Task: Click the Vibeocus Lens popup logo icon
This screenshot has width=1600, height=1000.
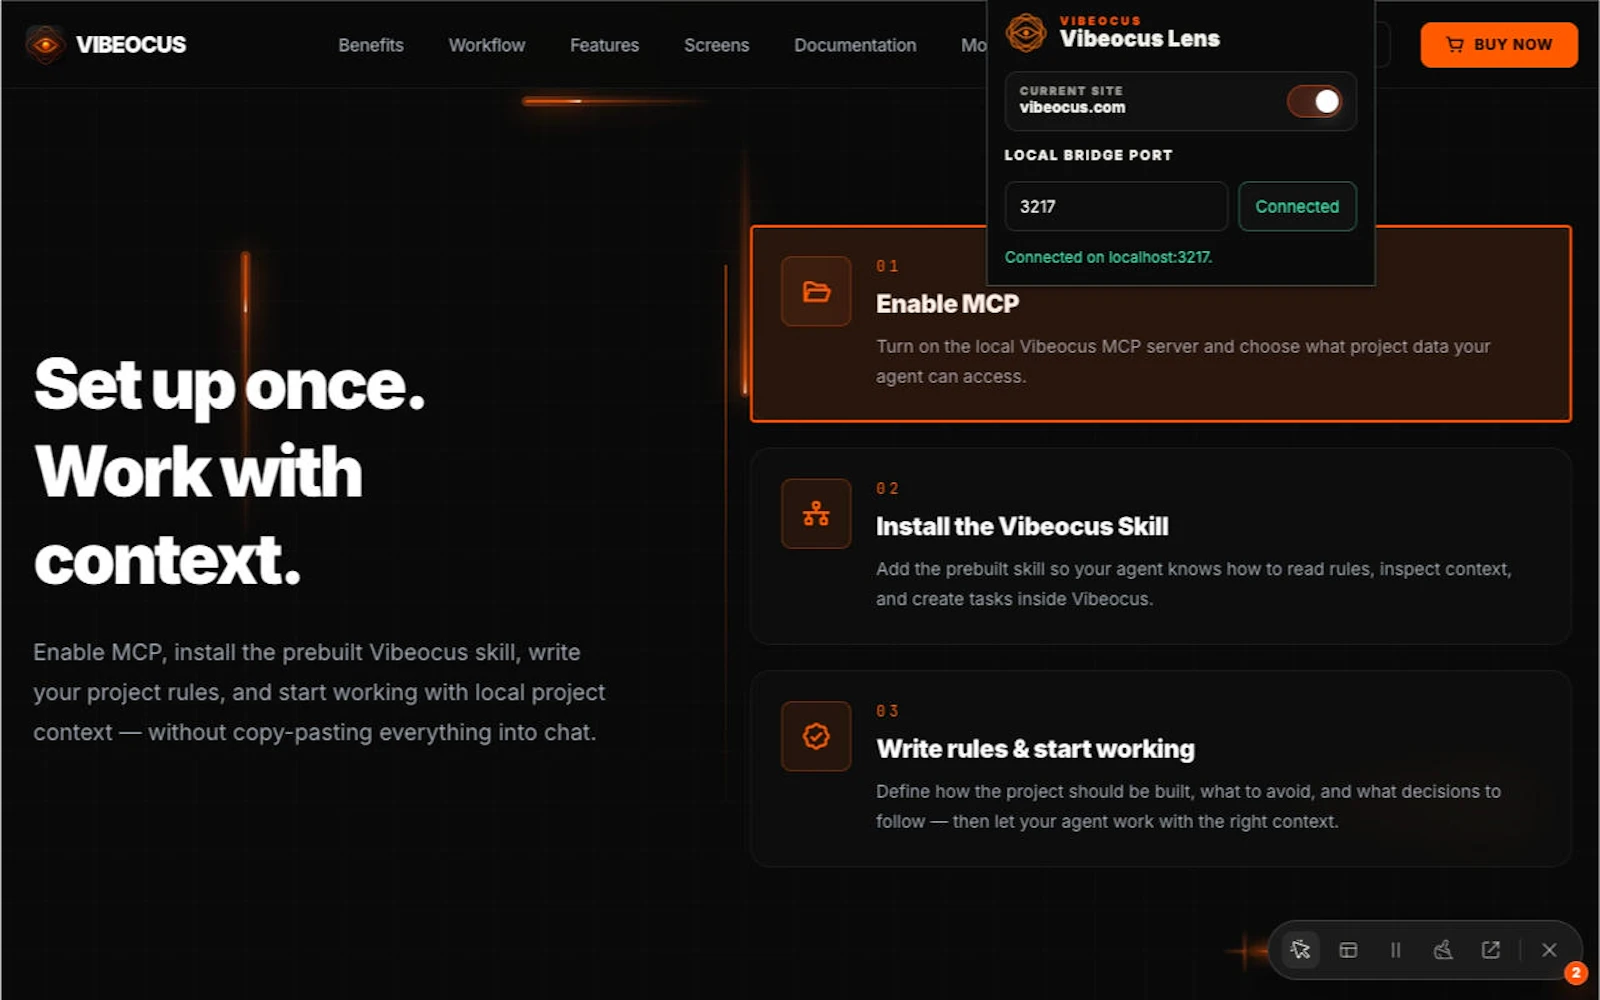Action: pyautogui.click(x=1026, y=33)
